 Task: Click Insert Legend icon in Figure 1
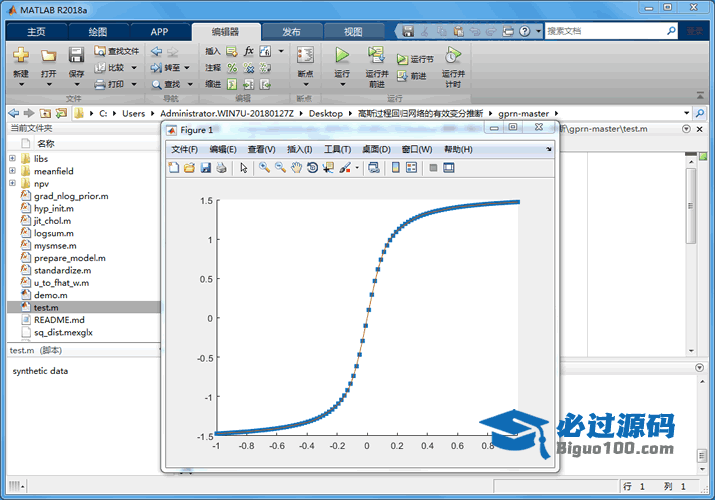coord(411,168)
